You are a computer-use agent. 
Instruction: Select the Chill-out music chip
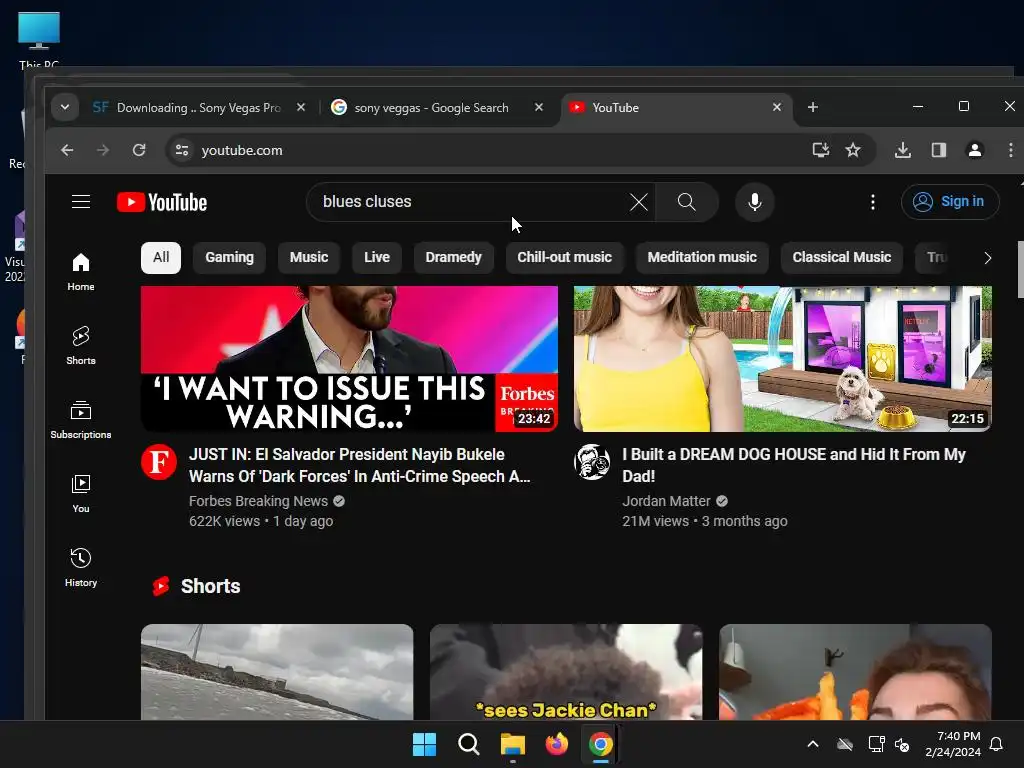point(564,257)
